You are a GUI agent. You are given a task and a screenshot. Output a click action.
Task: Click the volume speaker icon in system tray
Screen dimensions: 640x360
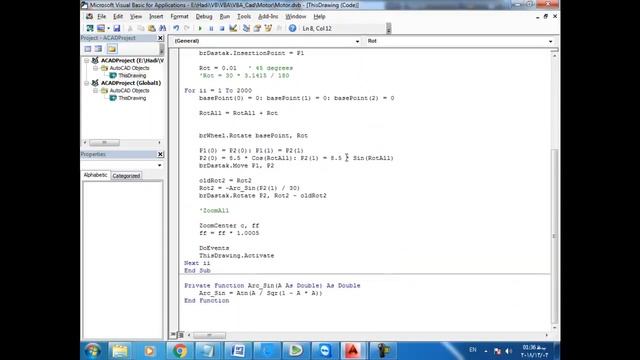[x=509, y=351]
